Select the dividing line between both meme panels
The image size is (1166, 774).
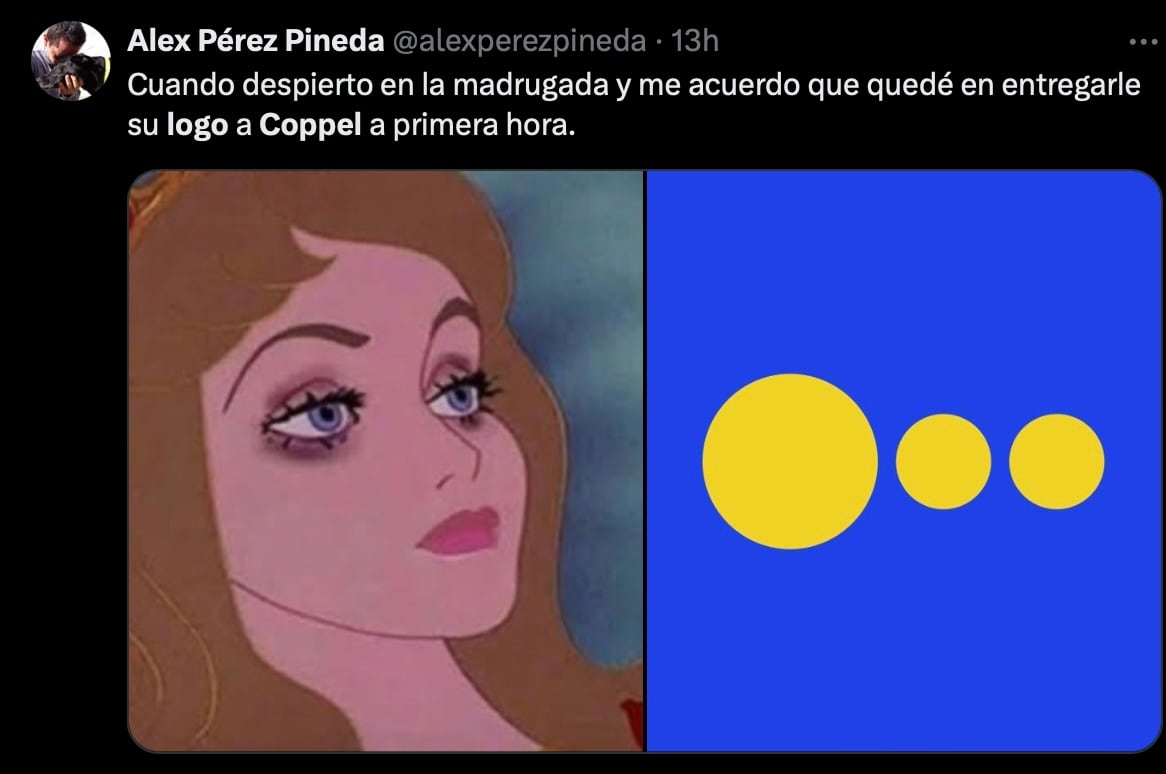pyautogui.click(x=645, y=460)
